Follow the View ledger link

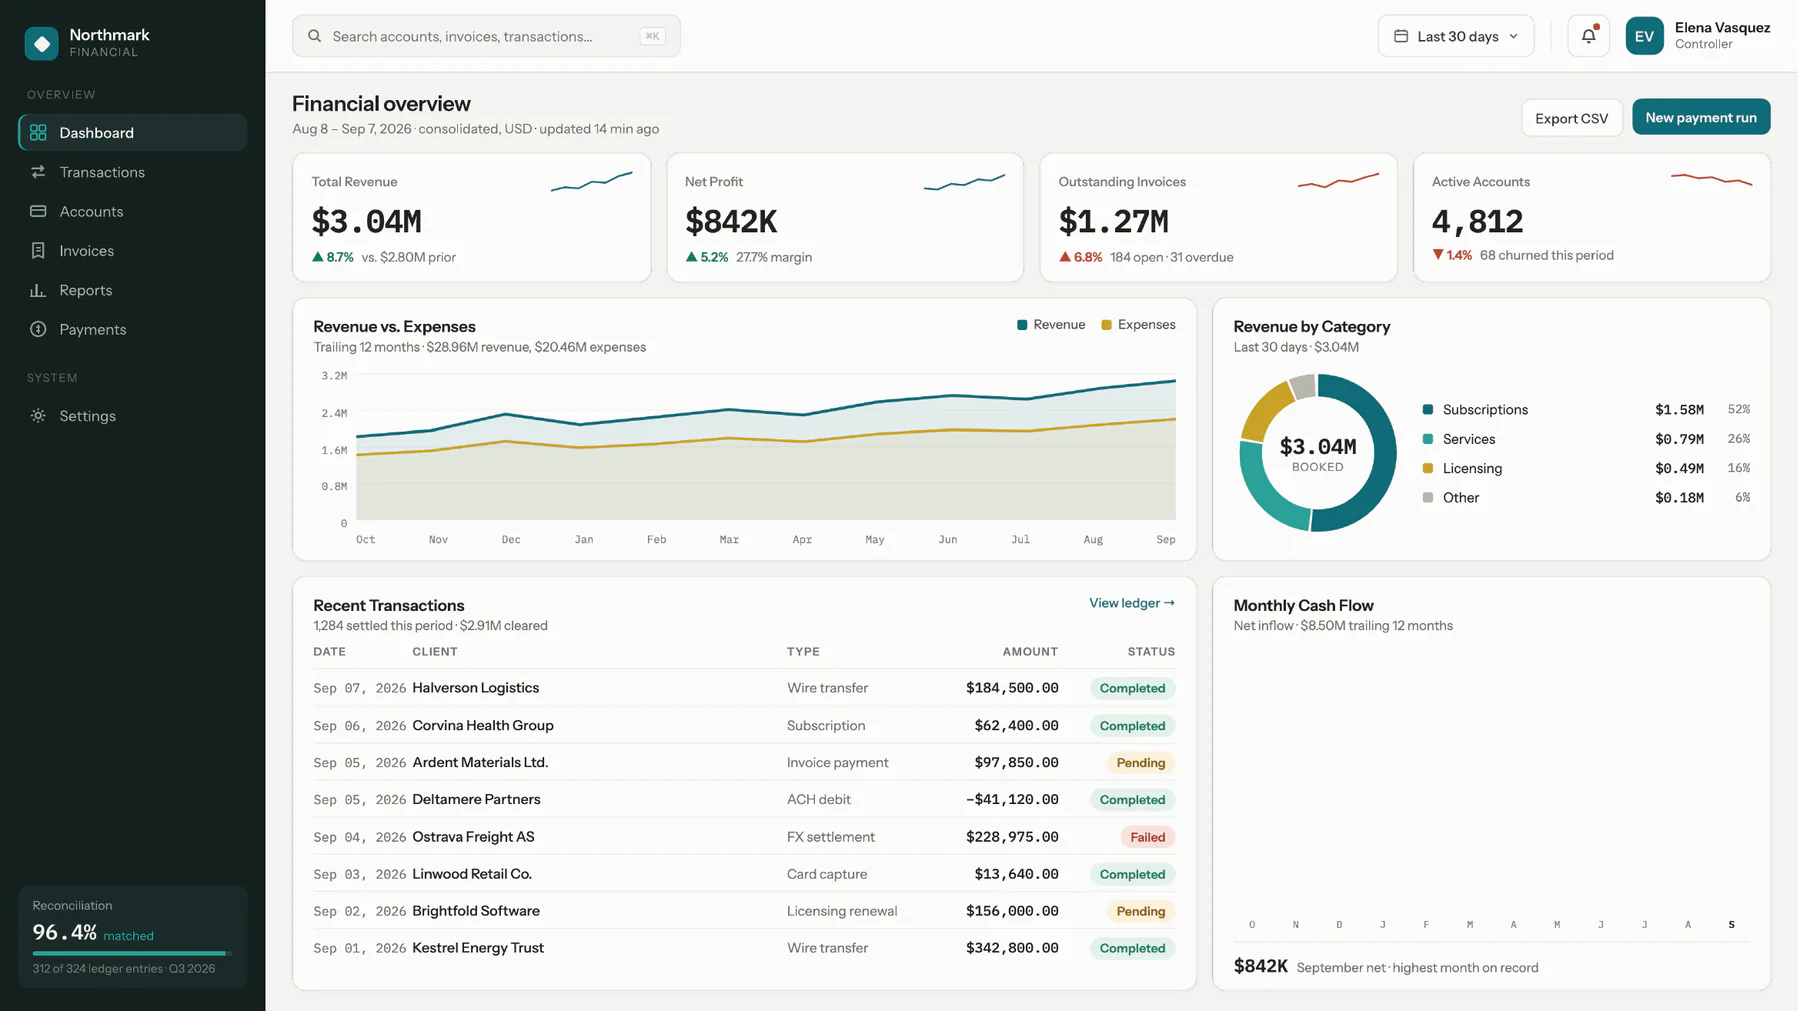[1131, 603]
